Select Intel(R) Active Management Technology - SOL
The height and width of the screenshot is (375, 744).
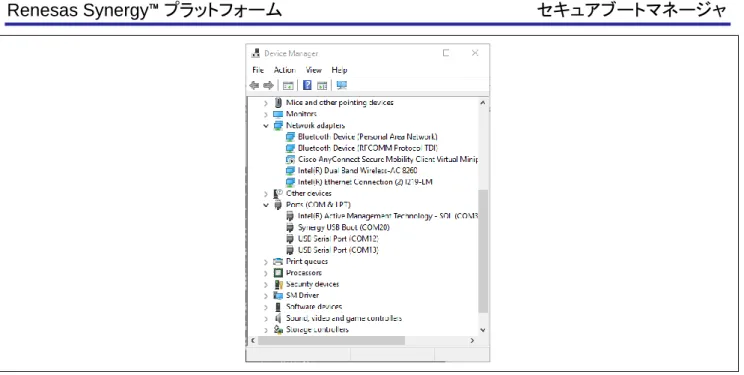click(x=387, y=216)
